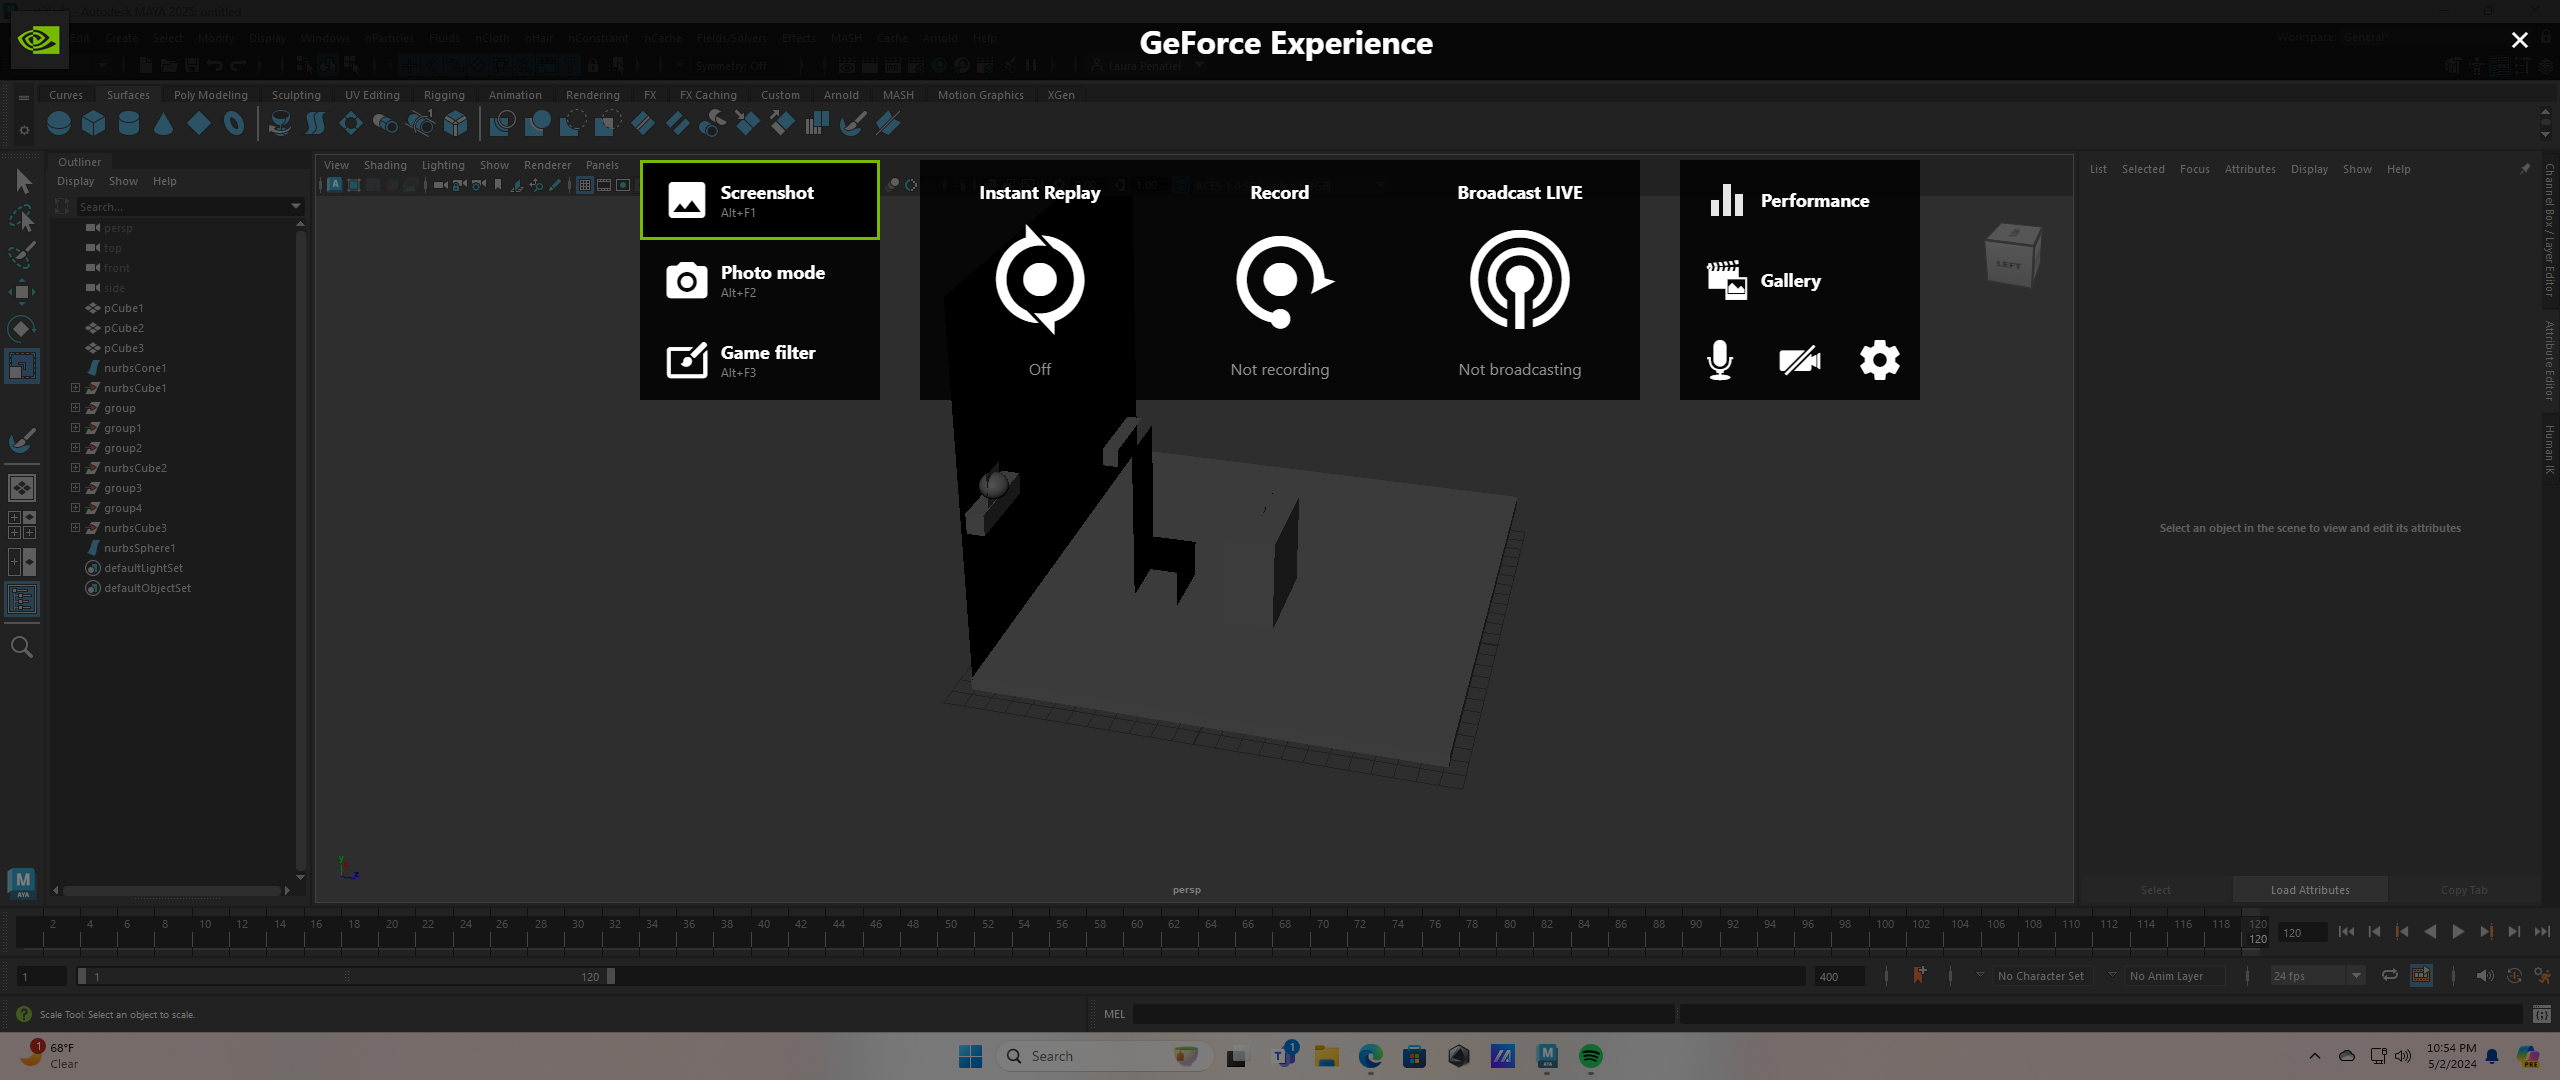Viewport: 2560px width, 1080px height.
Task: Click the NVIDIA logo icon
Action: pyautogui.click(x=39, y=40)
